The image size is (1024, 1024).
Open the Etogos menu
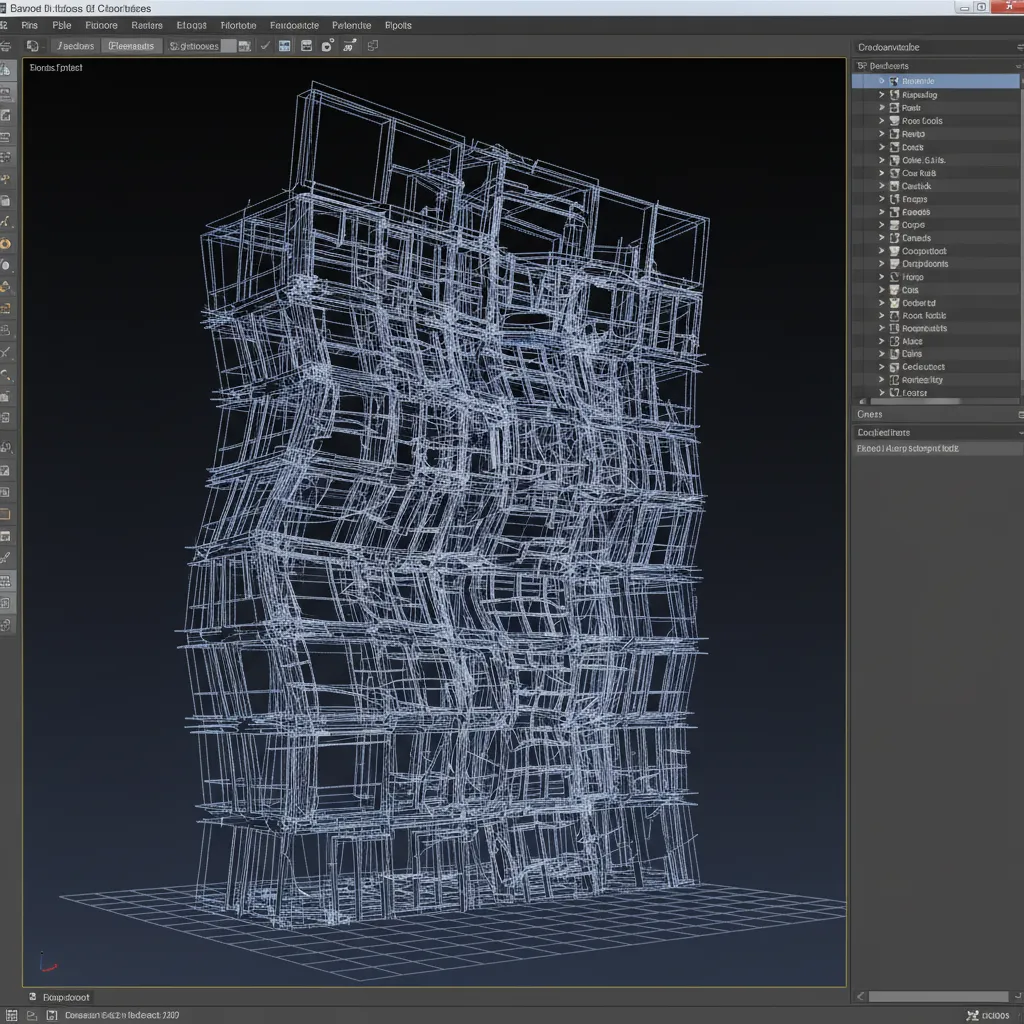(193, 25)
